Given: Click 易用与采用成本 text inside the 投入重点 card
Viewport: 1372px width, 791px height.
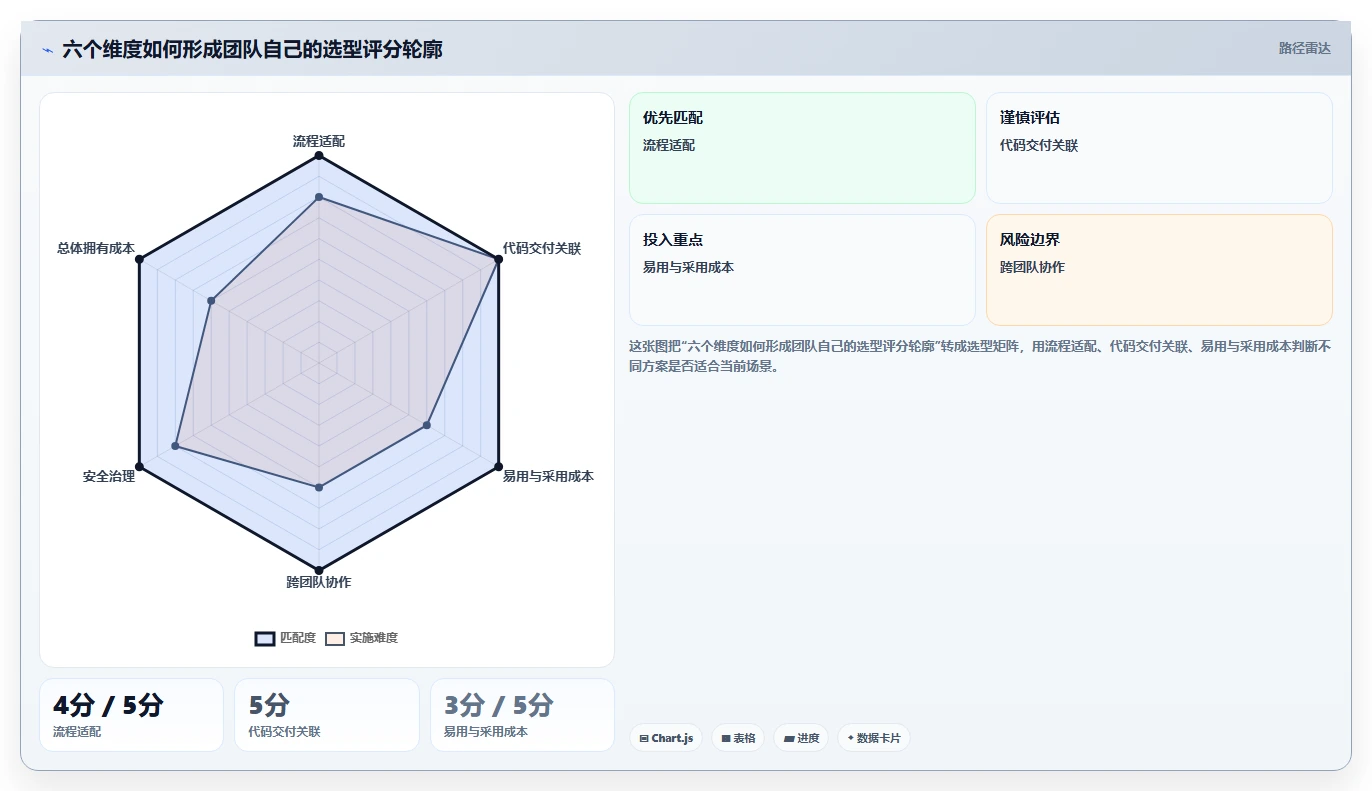Looking at the screenshot, I should pyautogui.click(x=688, y=267).
